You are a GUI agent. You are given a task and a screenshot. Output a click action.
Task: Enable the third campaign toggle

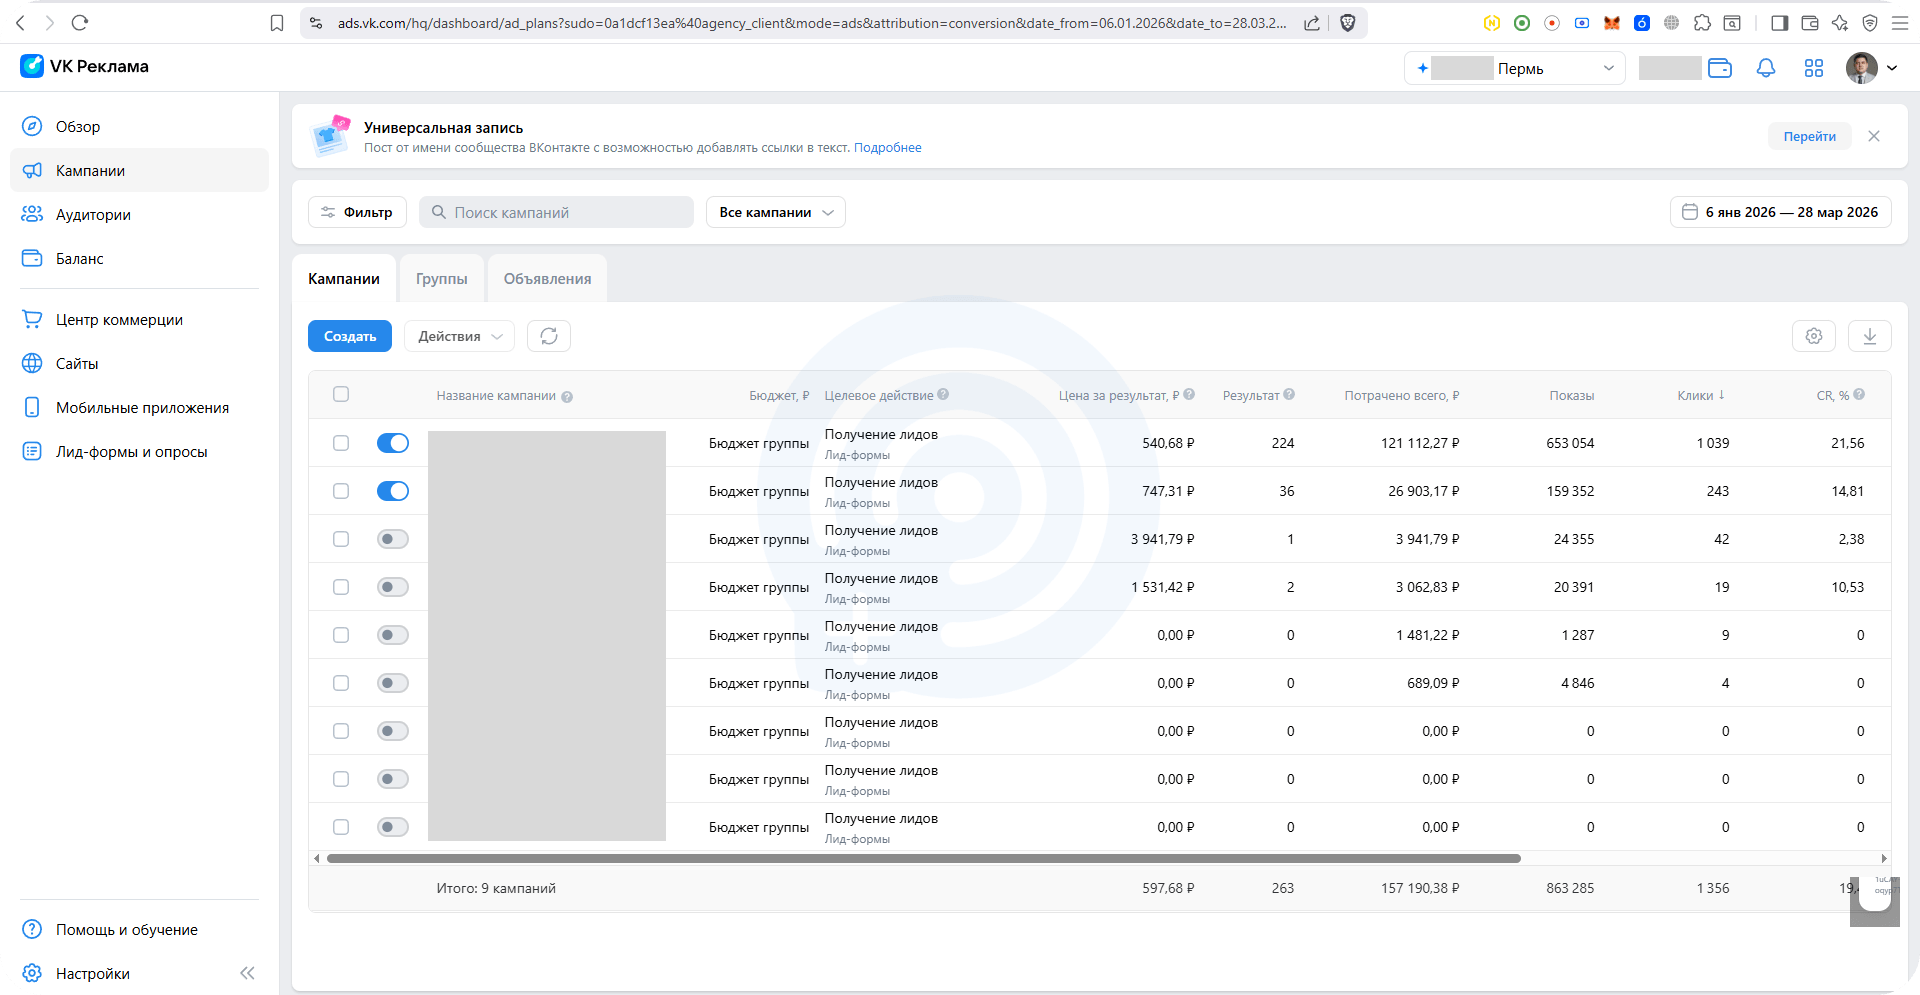(393, 539)
